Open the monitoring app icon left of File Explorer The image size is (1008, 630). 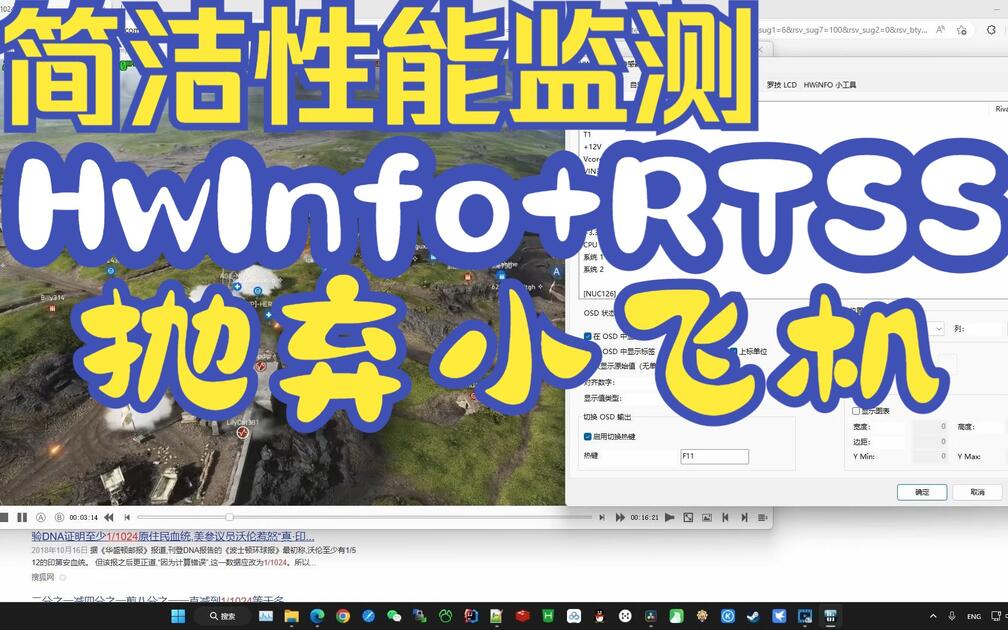[x=266, y=616]
